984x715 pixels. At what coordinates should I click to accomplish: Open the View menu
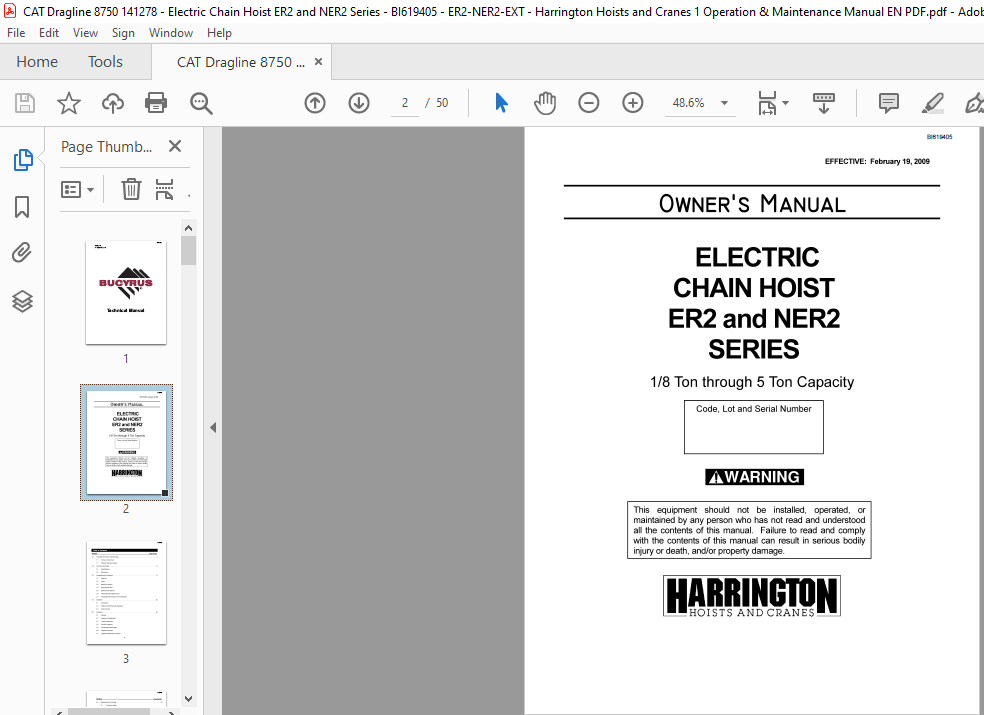[85, 33]
